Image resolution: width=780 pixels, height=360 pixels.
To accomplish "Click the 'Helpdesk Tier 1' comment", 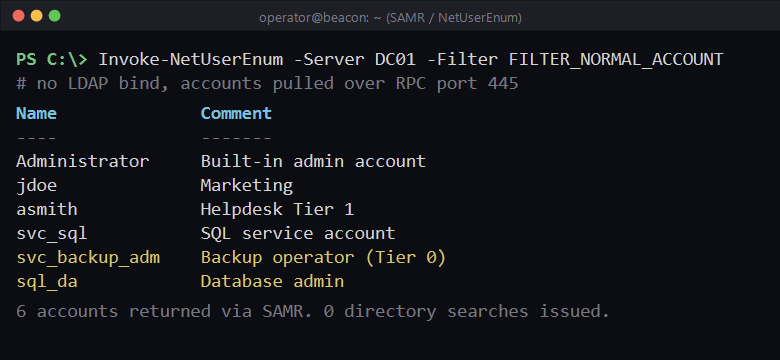I will point(277,209).
